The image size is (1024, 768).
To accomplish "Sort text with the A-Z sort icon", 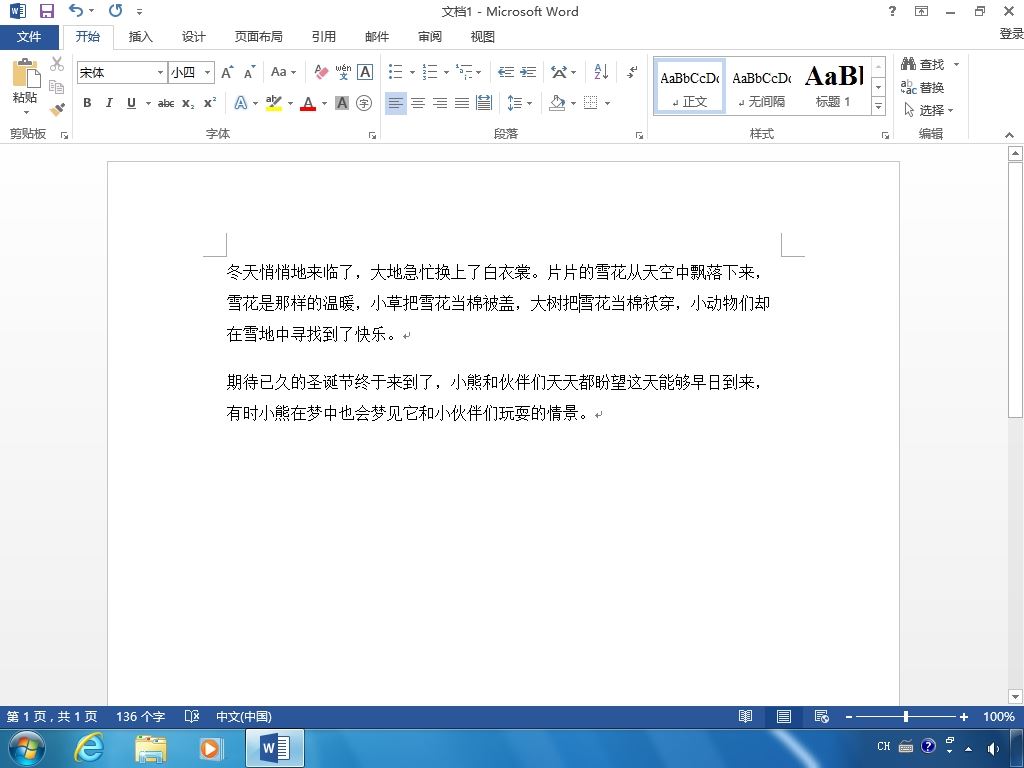I will 601,72.
